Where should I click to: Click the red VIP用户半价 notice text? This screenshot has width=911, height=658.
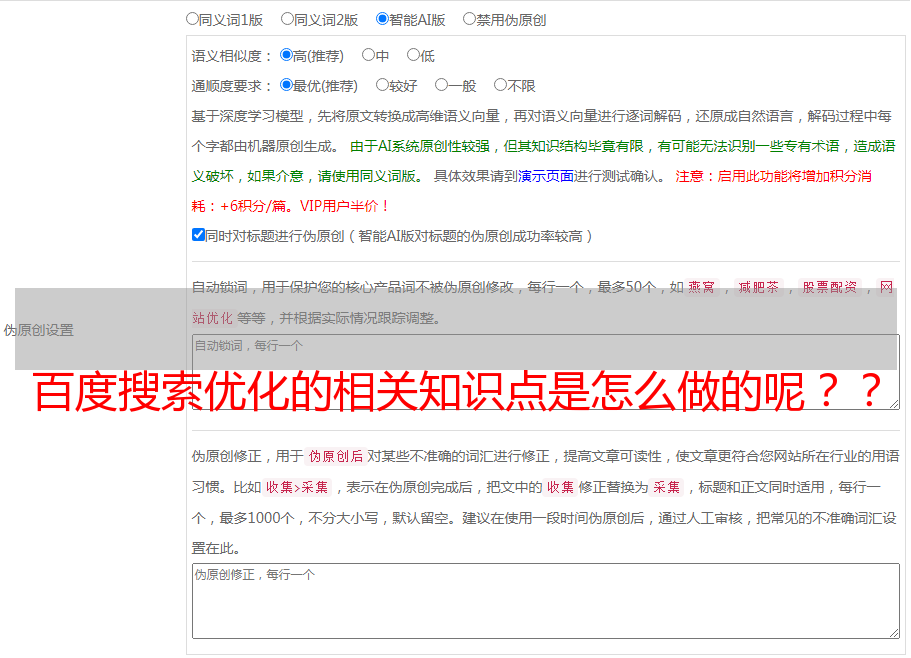345,206
